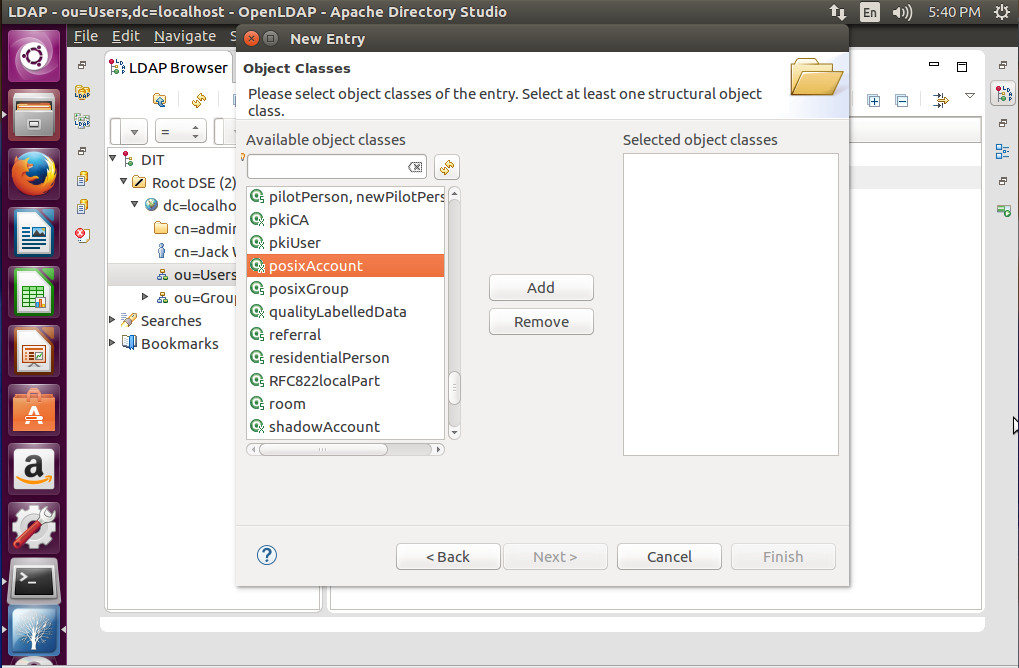Click the Link with Editor arrows icon

(940, 101)
